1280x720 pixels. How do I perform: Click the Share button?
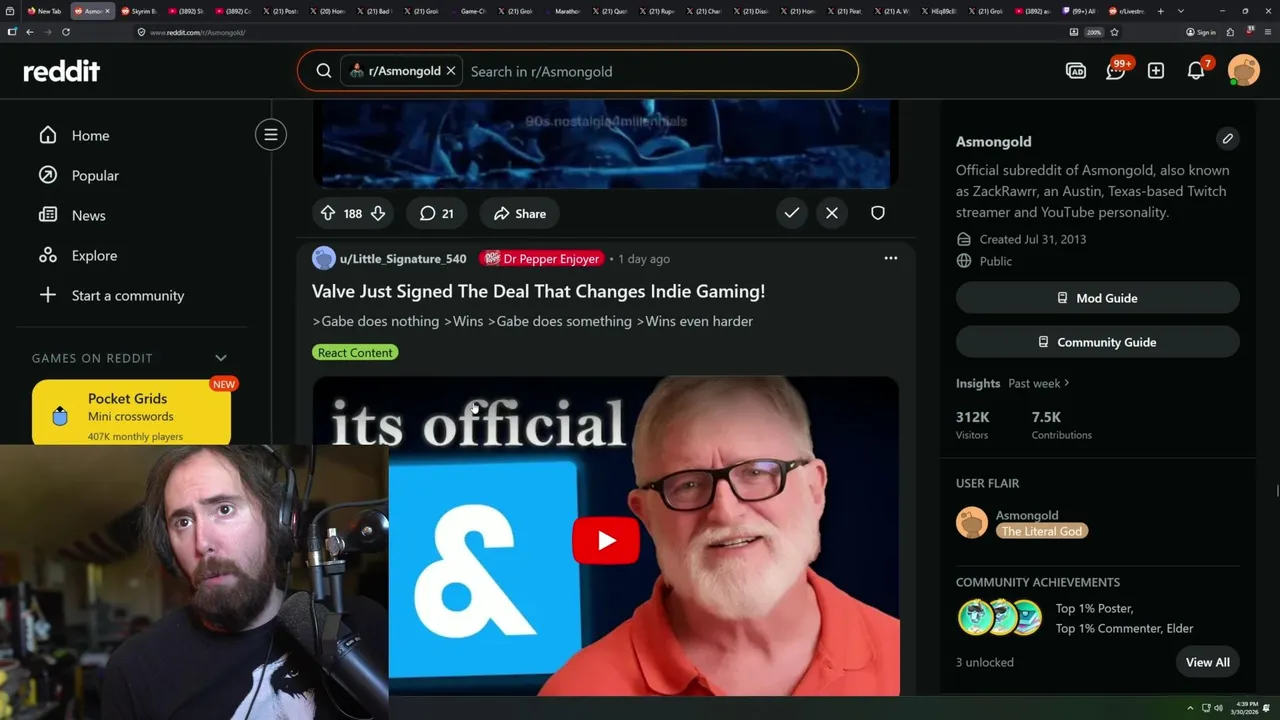[x=519, y=213]
